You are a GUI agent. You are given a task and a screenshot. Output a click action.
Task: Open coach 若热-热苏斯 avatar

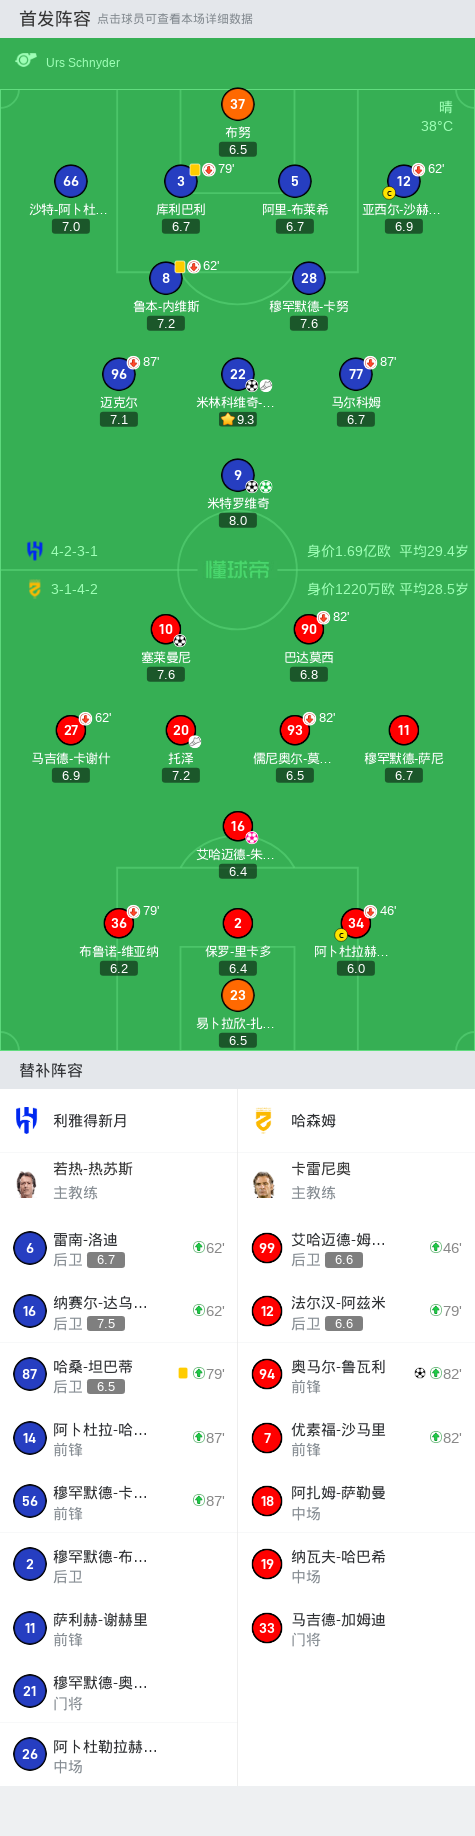click(27, 1184)
